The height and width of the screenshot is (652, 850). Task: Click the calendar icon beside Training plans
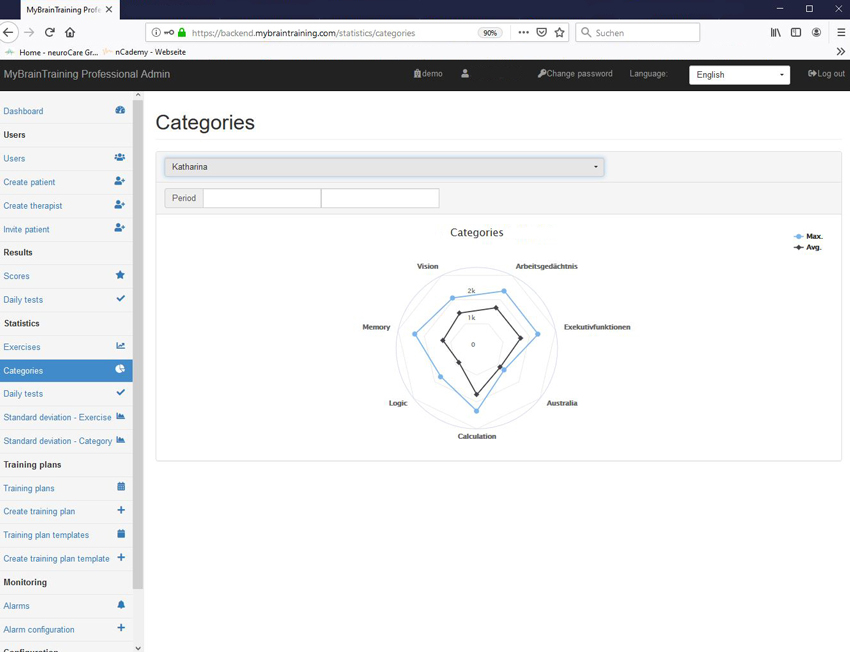tap(121, 488)
